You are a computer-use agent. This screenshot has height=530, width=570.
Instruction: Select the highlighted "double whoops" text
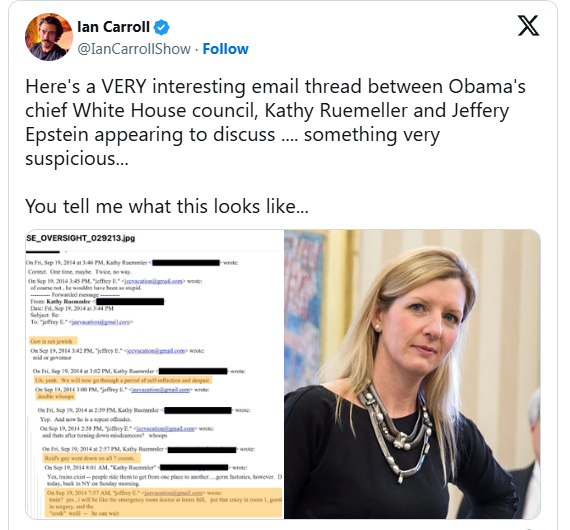click(x=56, y=396)
